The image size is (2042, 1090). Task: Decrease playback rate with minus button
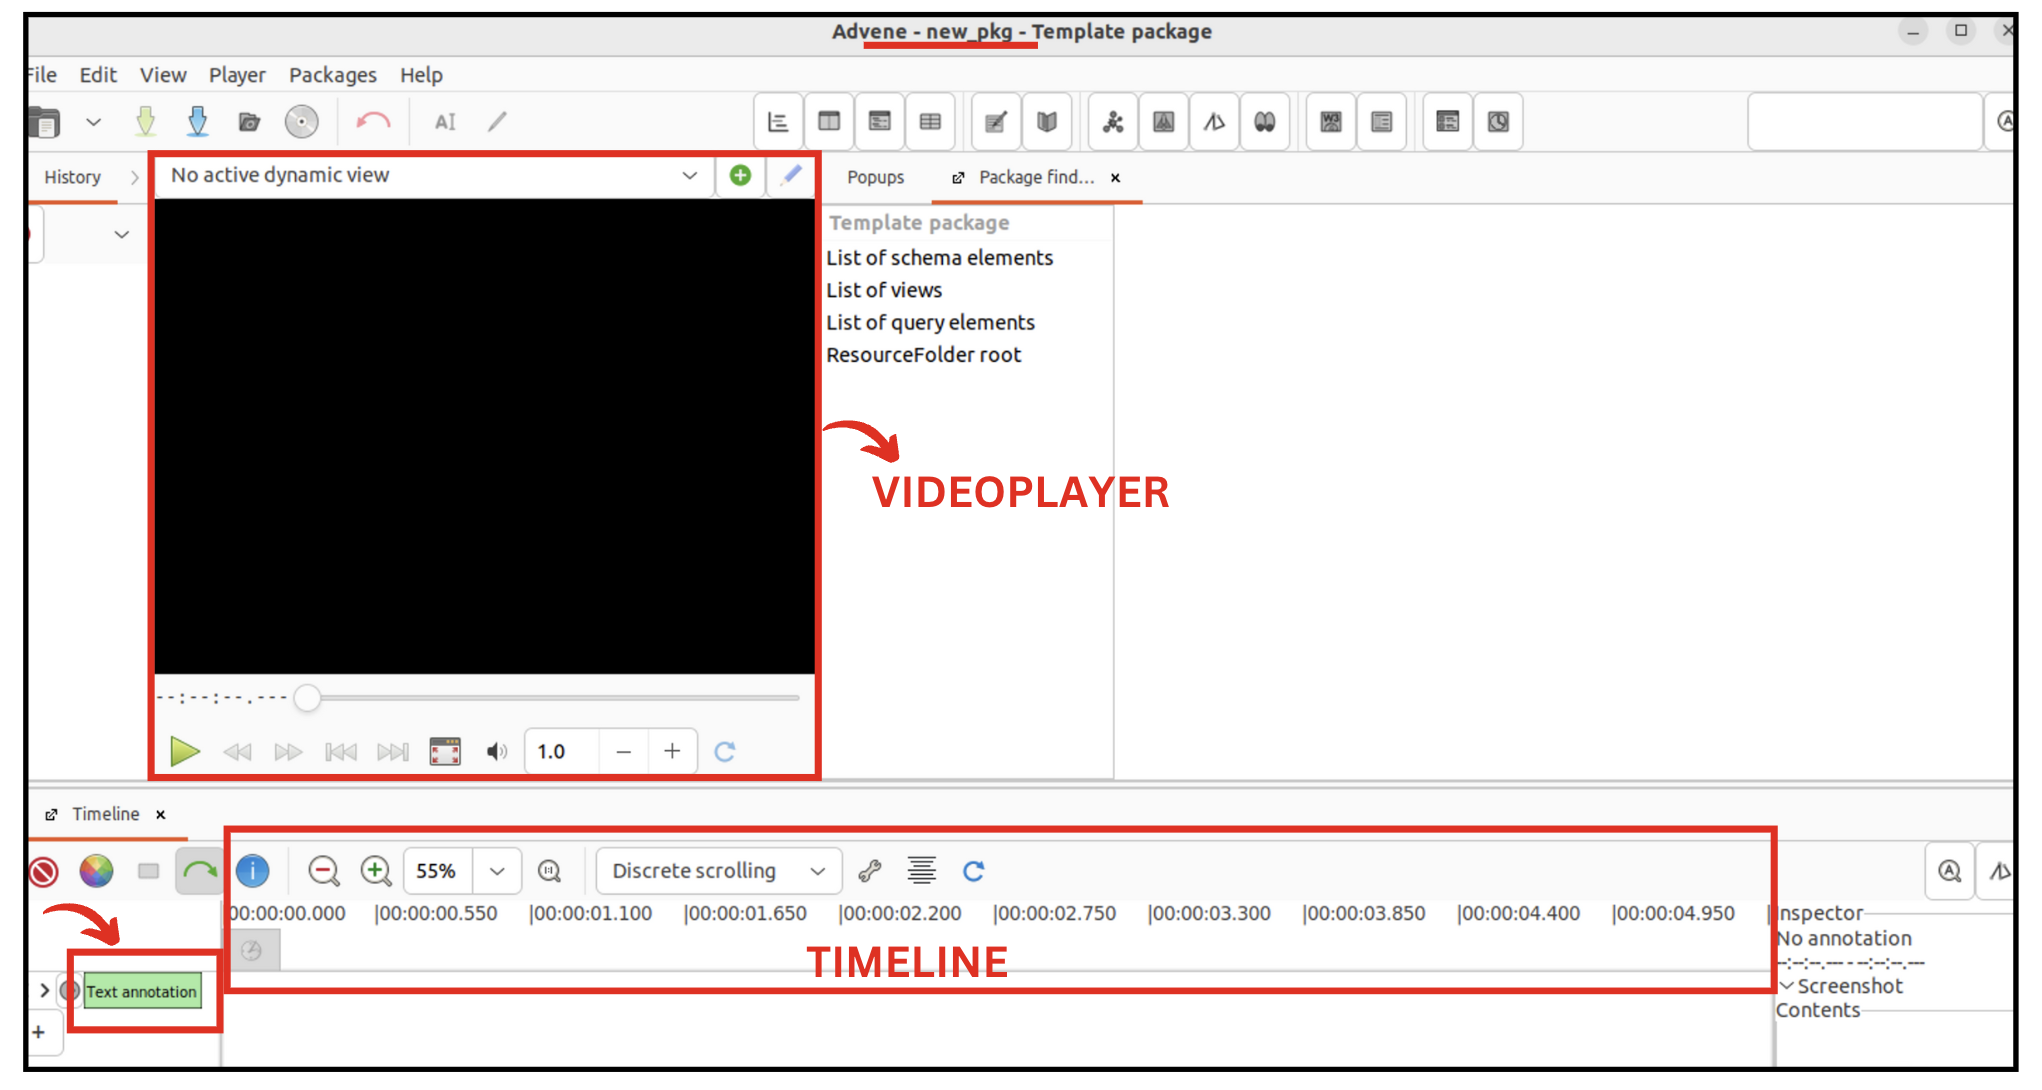[624, 751]
